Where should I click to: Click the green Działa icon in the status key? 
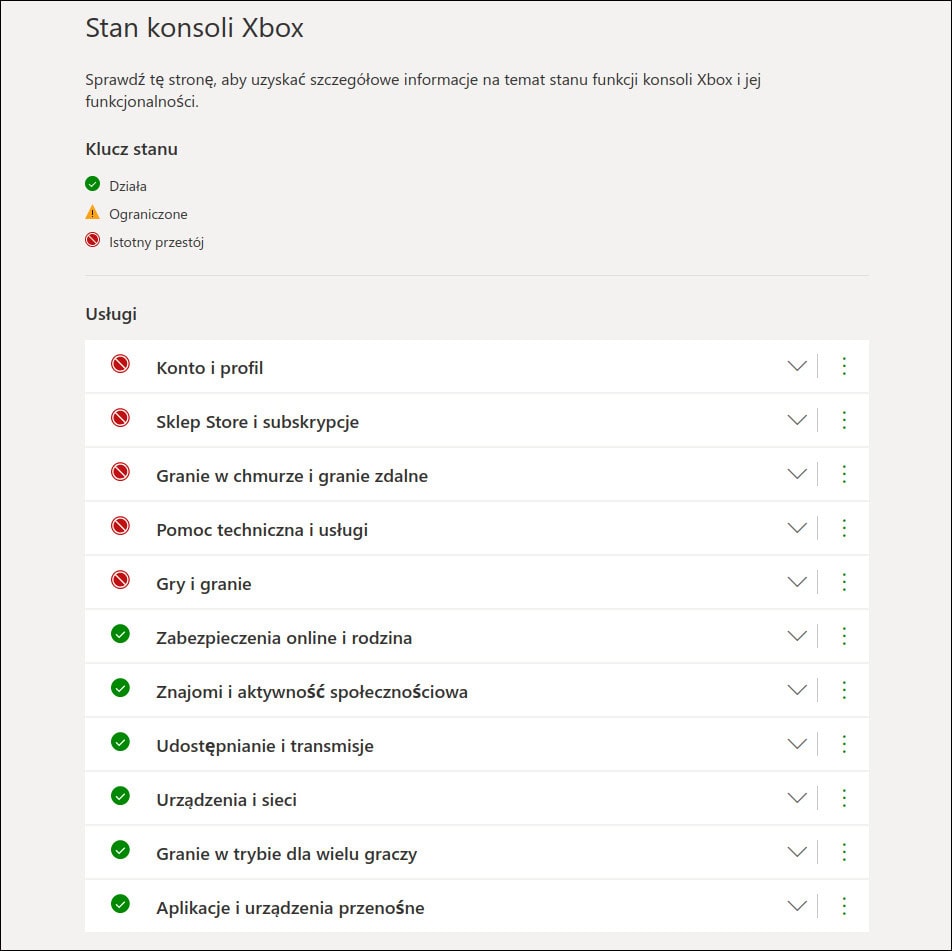92,185
